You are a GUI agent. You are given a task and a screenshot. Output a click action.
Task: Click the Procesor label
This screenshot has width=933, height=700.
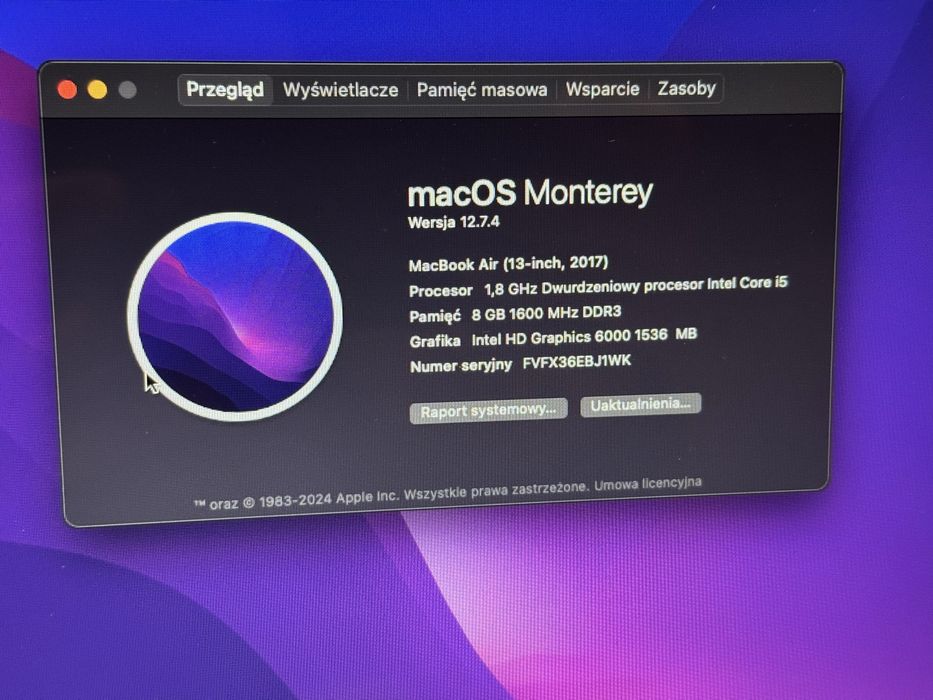coord(441,291)
